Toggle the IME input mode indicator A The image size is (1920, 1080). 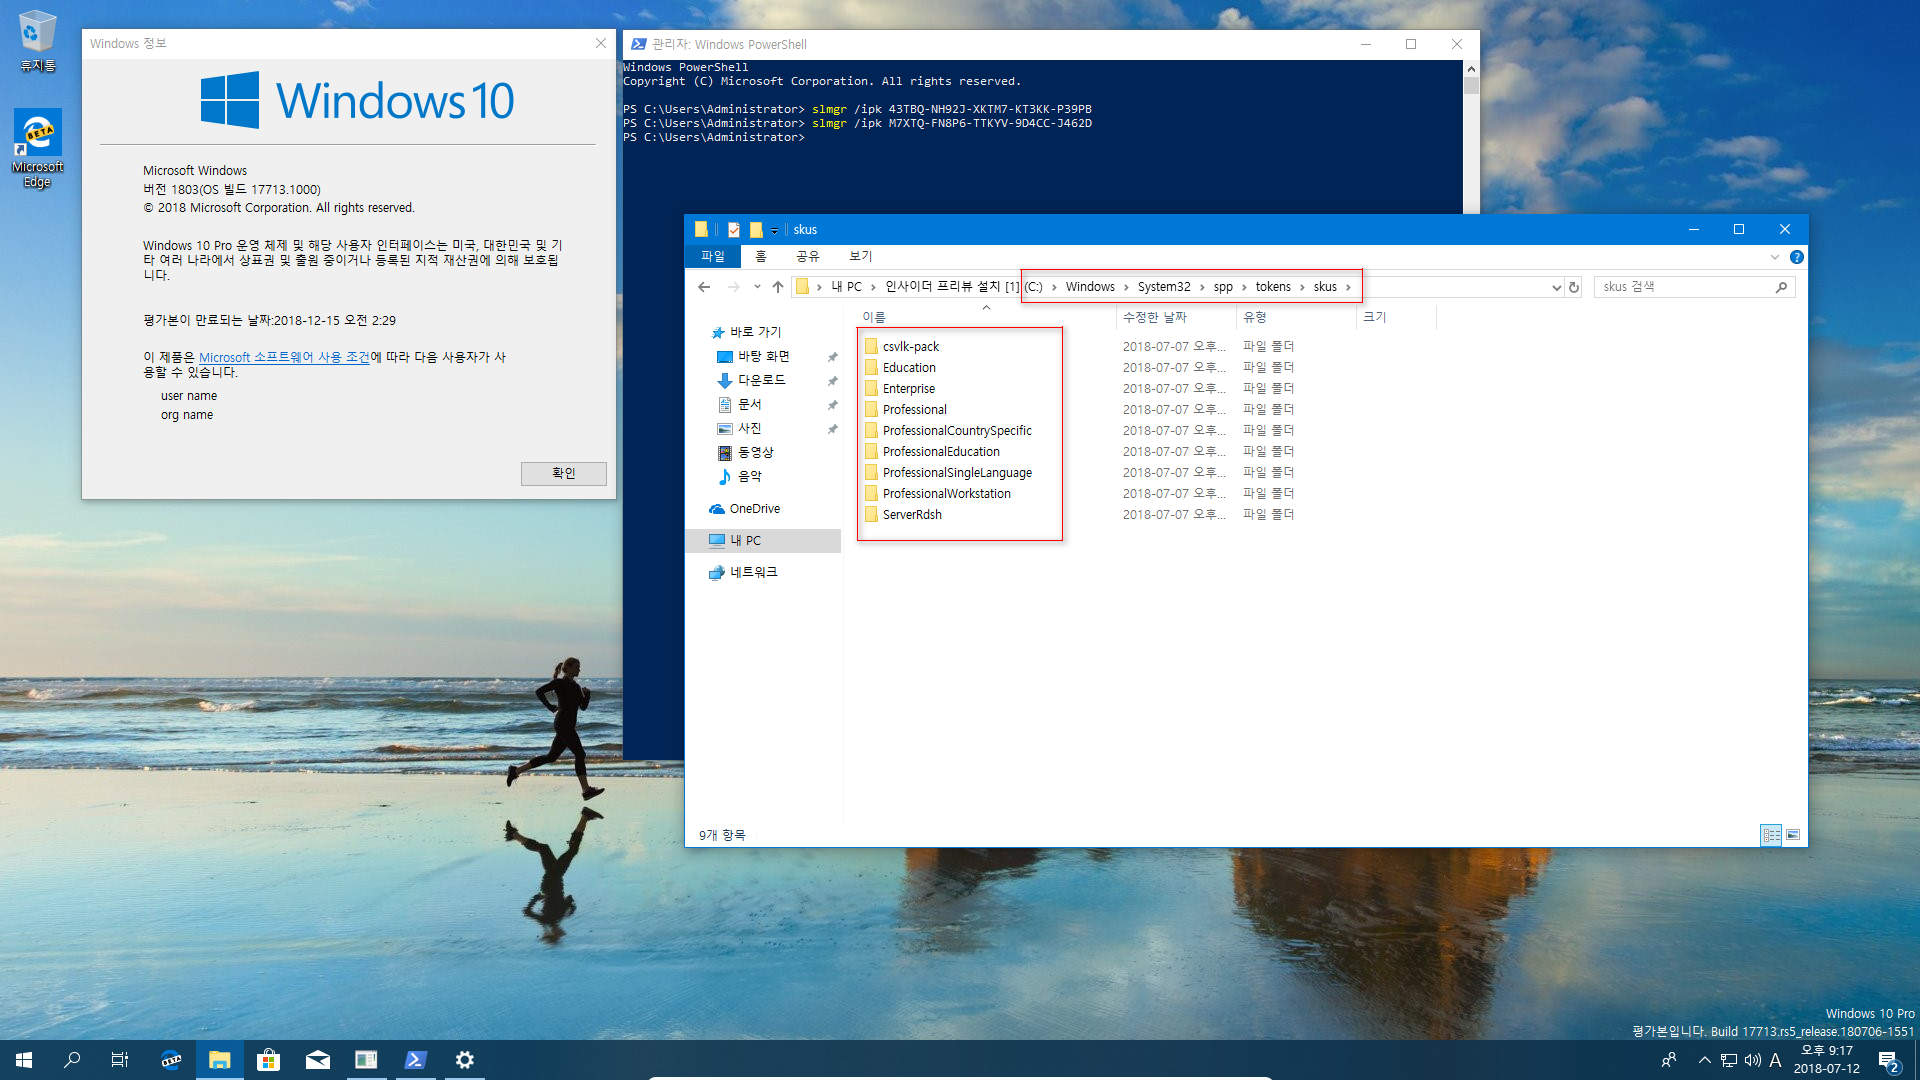click(x=1776, y=1060)
